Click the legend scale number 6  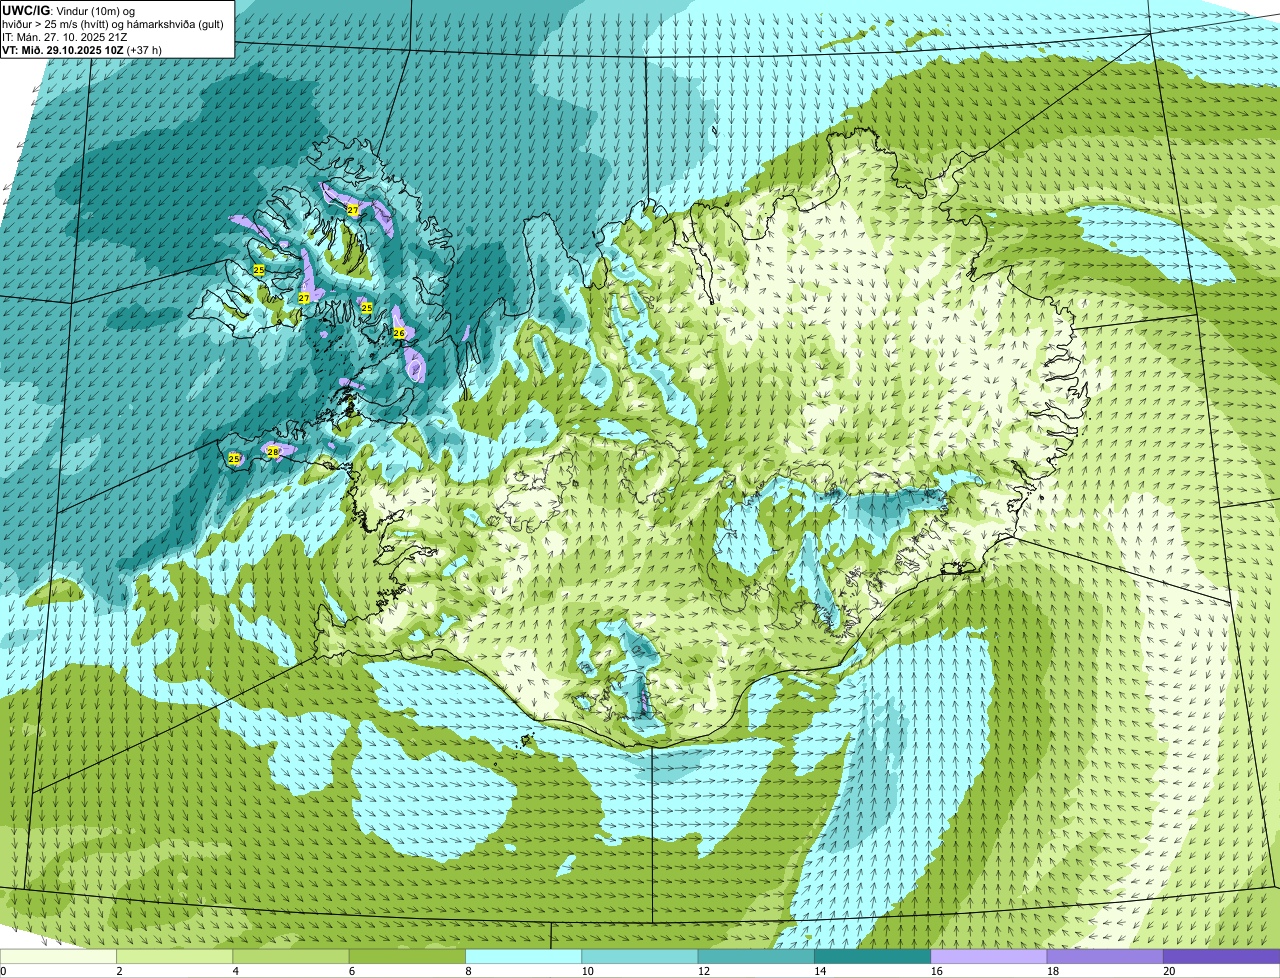(x=351, y=971)
